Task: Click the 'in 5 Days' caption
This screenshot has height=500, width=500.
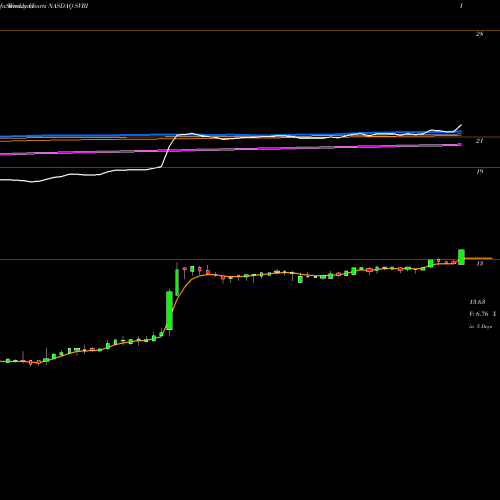Action: tap(480, 326)
